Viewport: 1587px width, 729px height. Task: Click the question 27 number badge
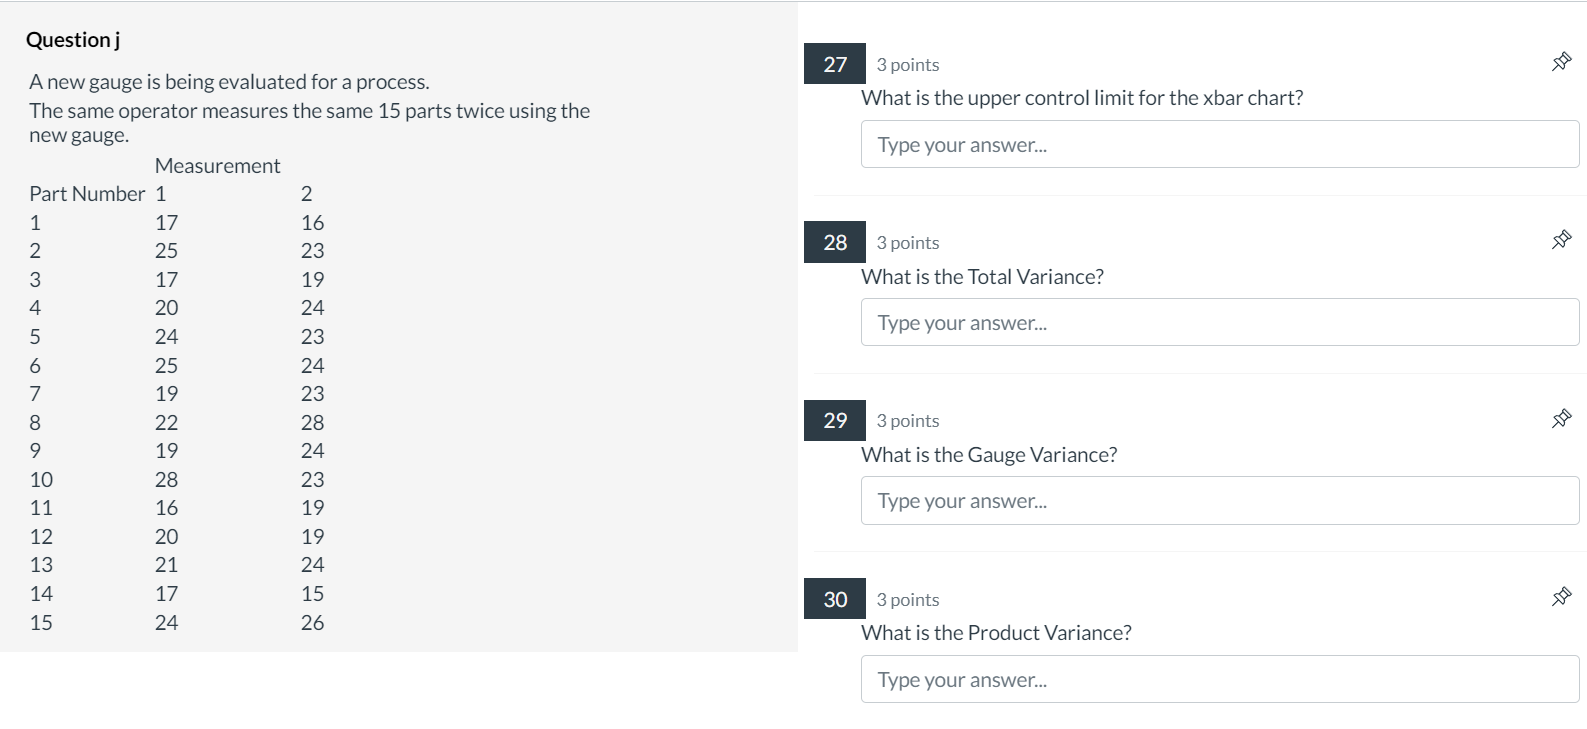point(835,64)
